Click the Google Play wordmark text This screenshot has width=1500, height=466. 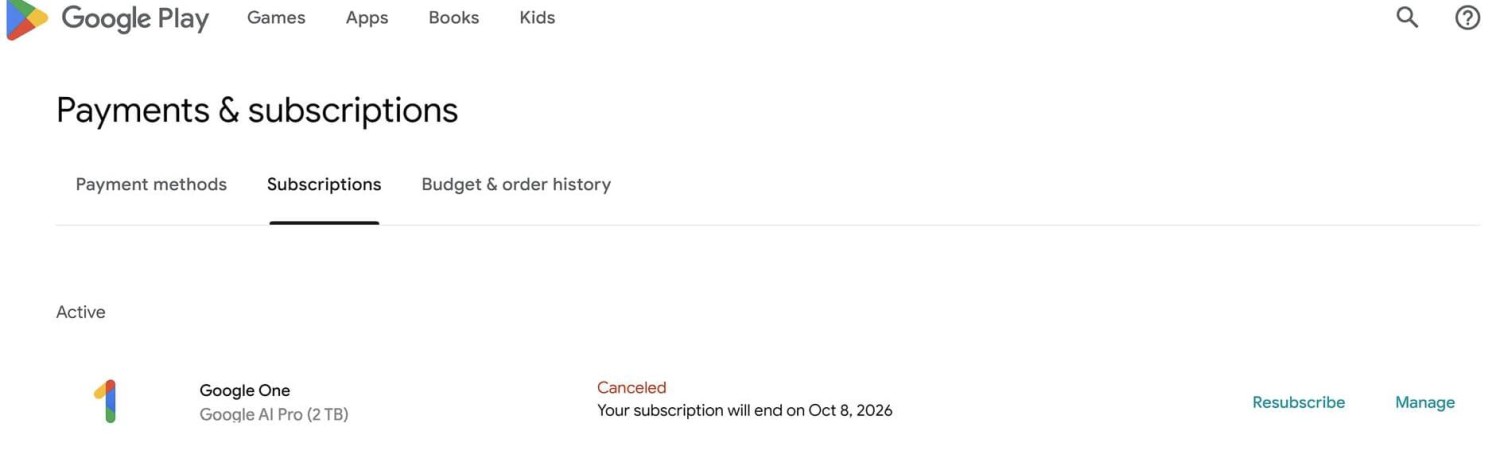(x=135, y=18)
